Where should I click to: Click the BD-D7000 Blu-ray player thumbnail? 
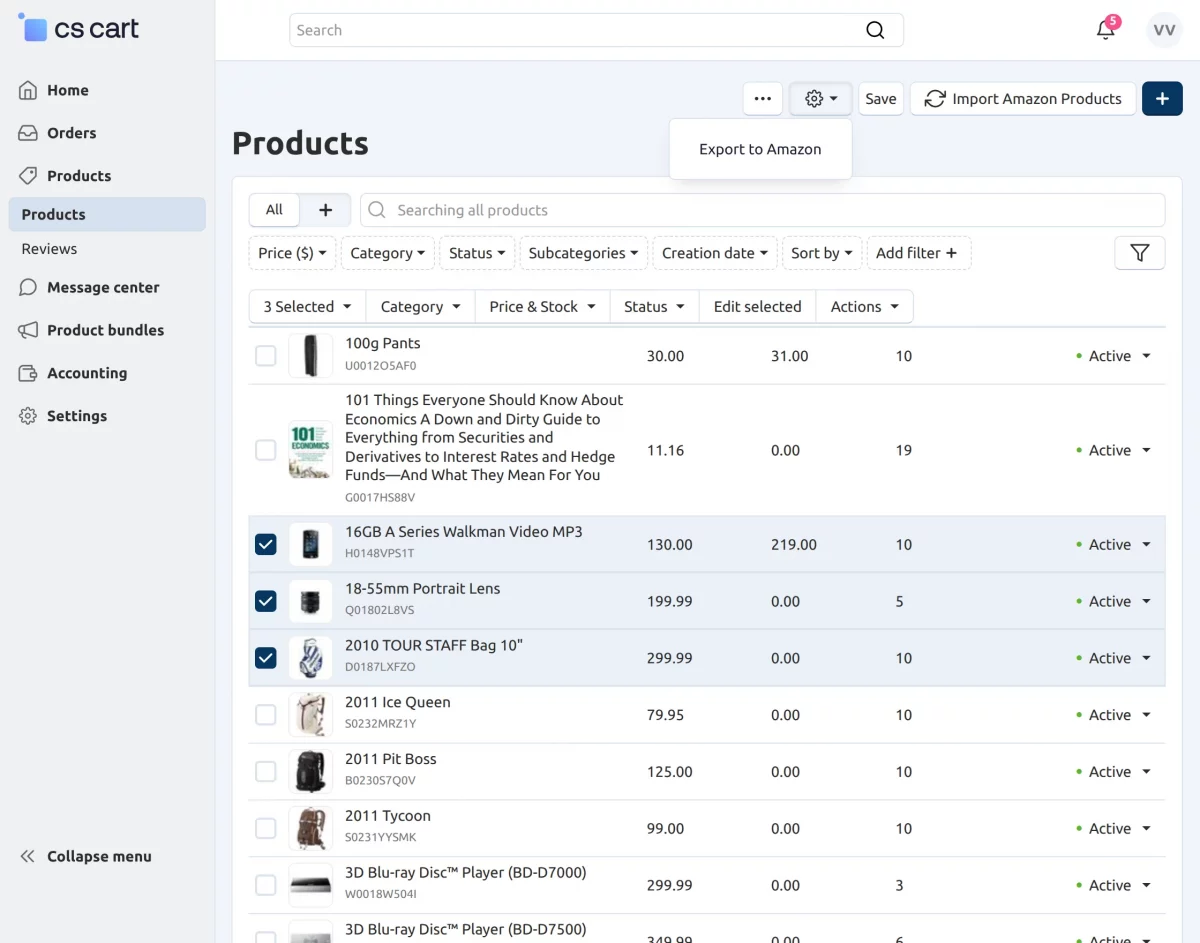(310, 885)
